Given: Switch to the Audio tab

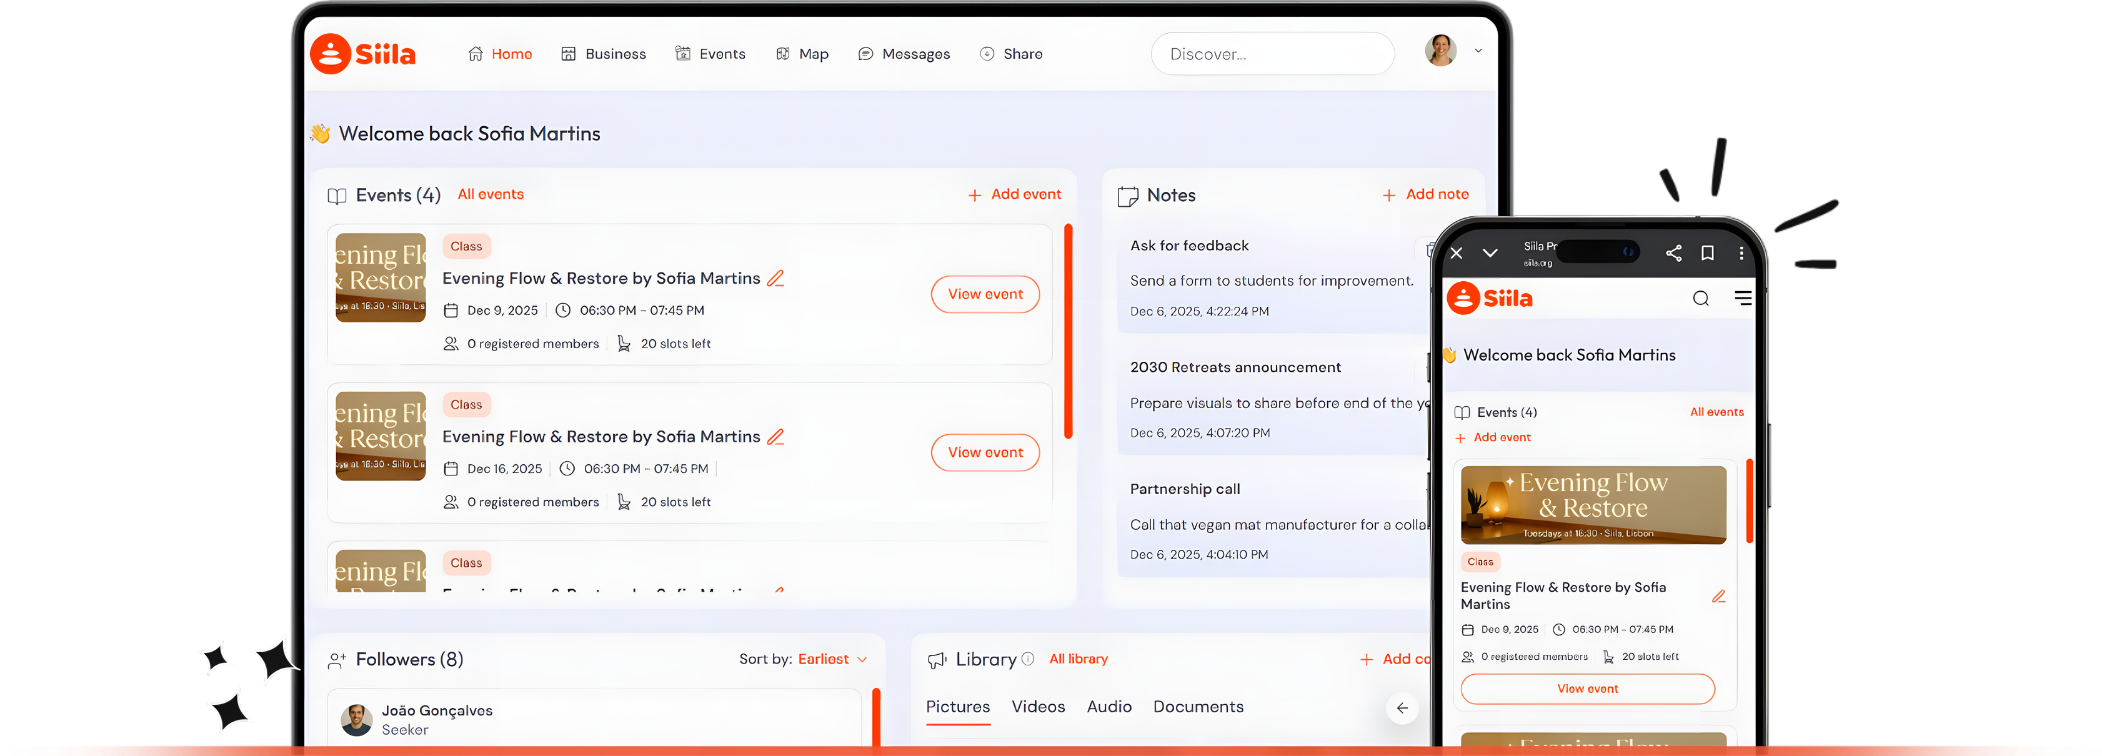Looking at the screenshot, I should tap(1109, 707).
